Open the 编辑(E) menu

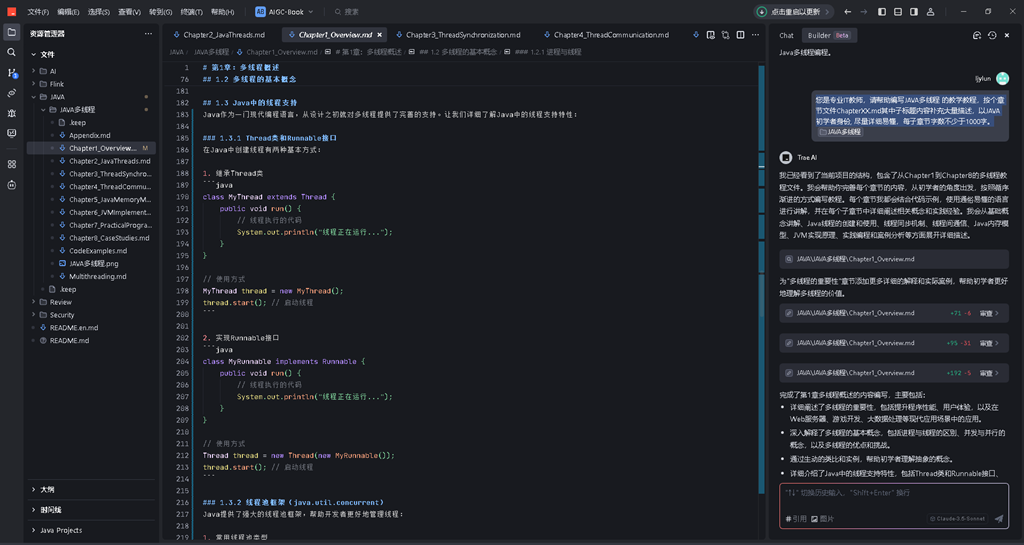tap(68, 12)
